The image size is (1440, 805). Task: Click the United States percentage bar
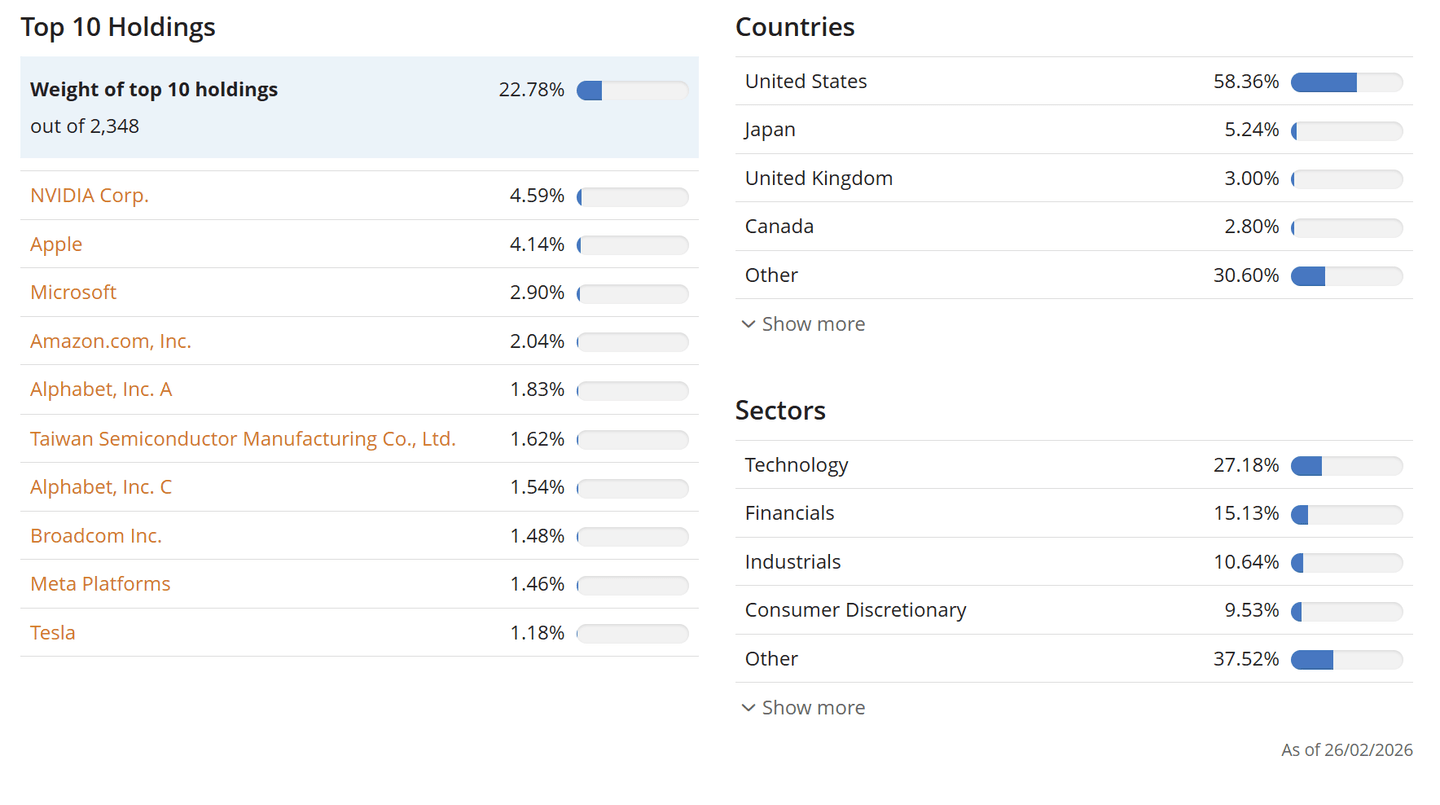(1346, 82)
